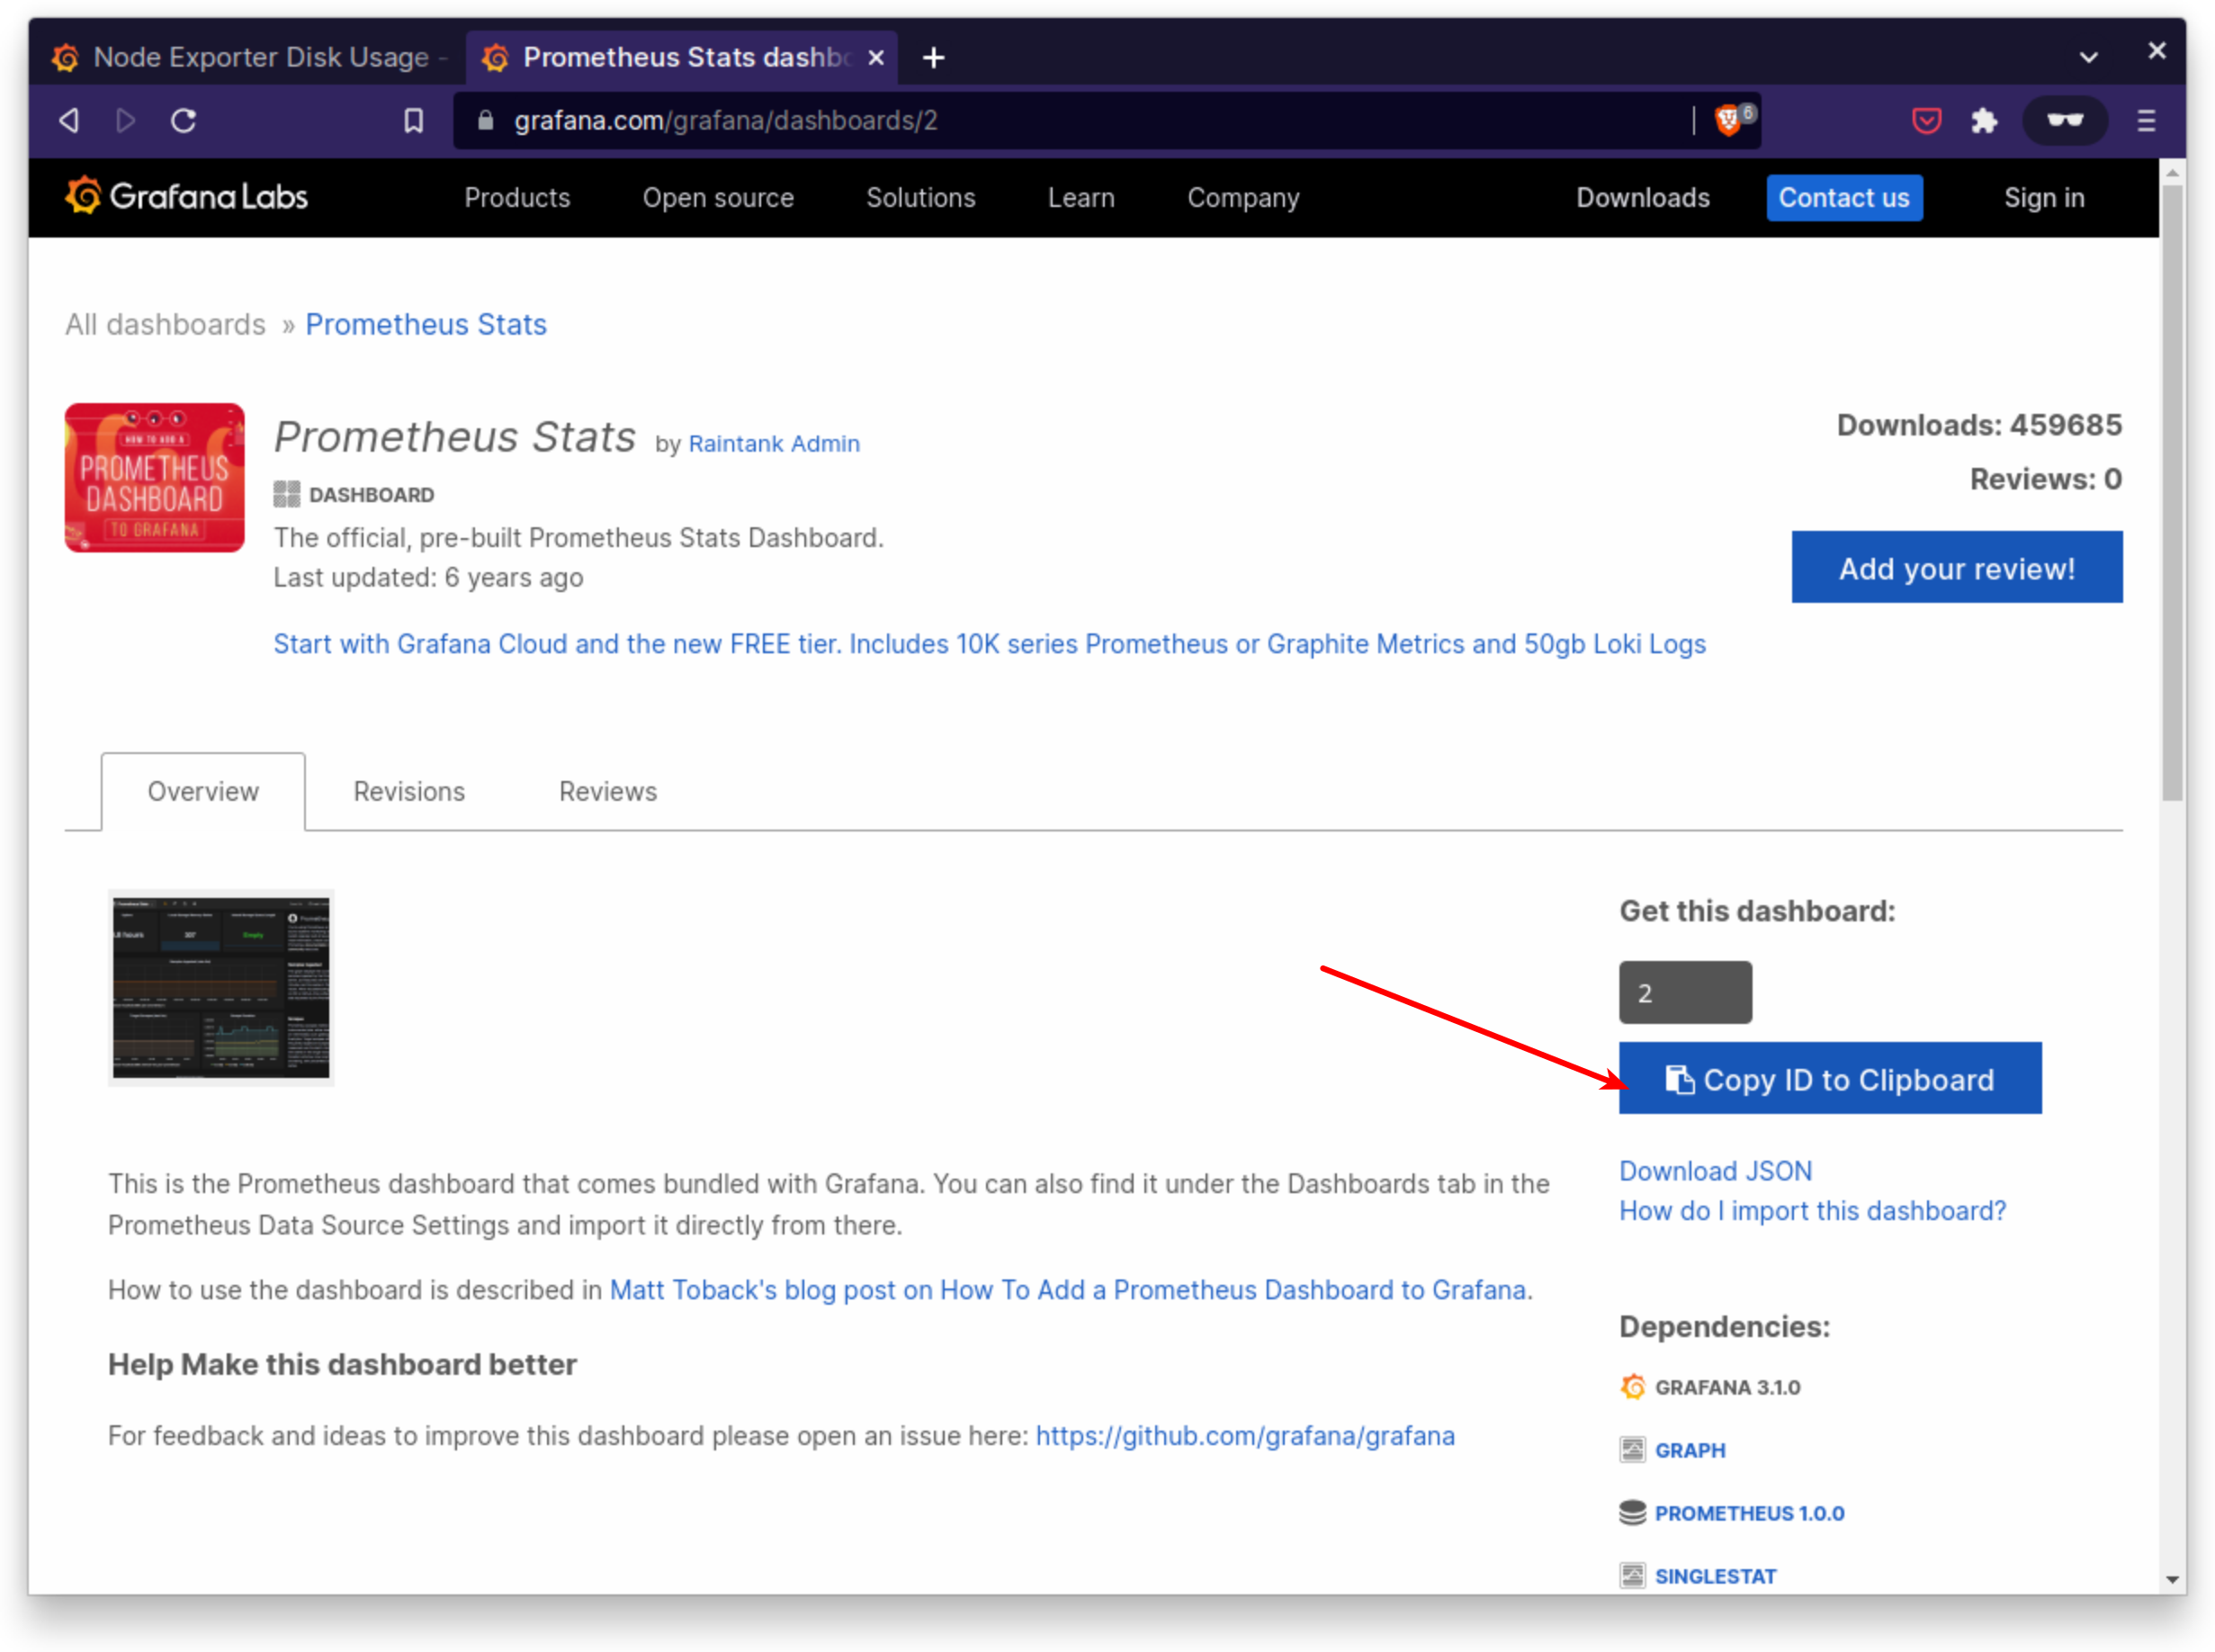
Task: Open a new tab with plus button
Action: [x=933, y=58]
